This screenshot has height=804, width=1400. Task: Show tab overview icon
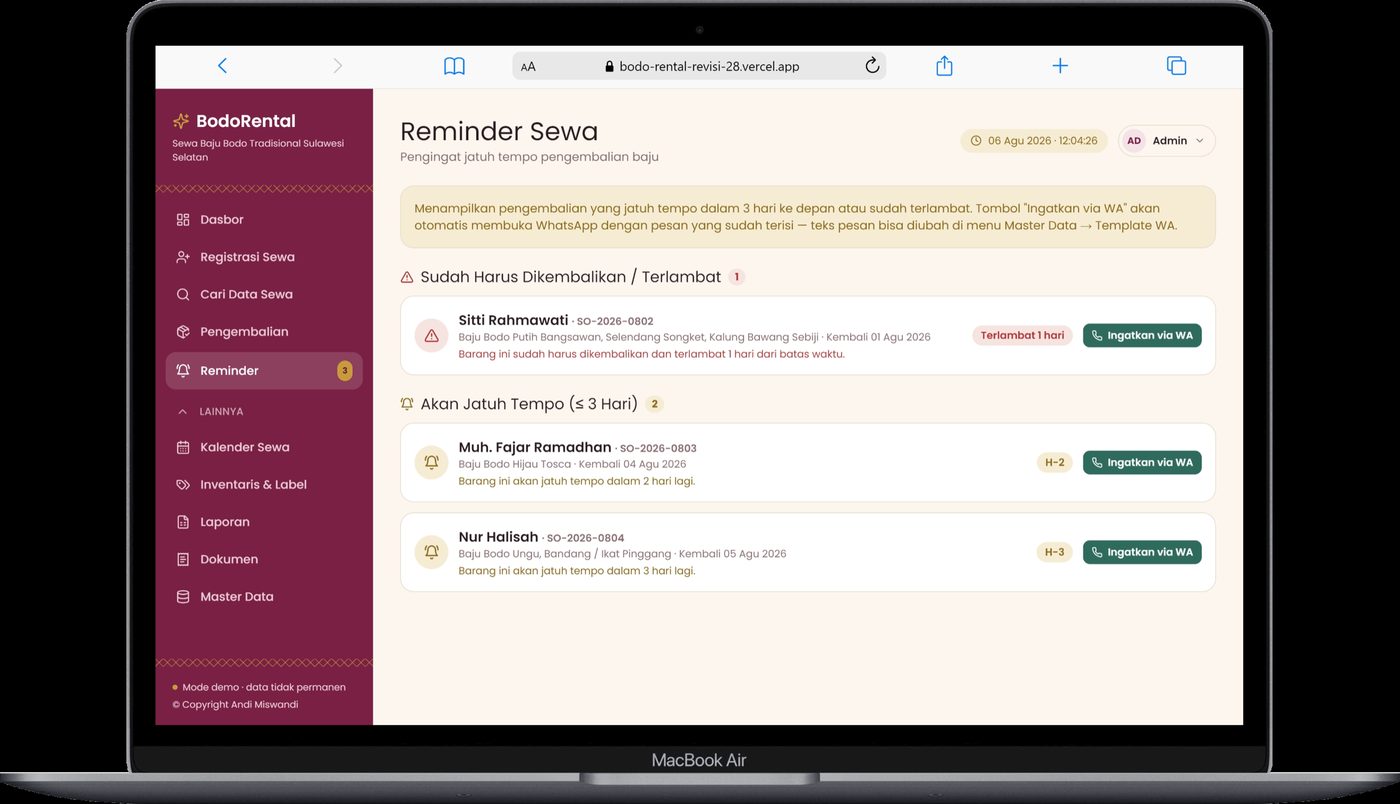pyautogui.click(x=1176, y=66)
